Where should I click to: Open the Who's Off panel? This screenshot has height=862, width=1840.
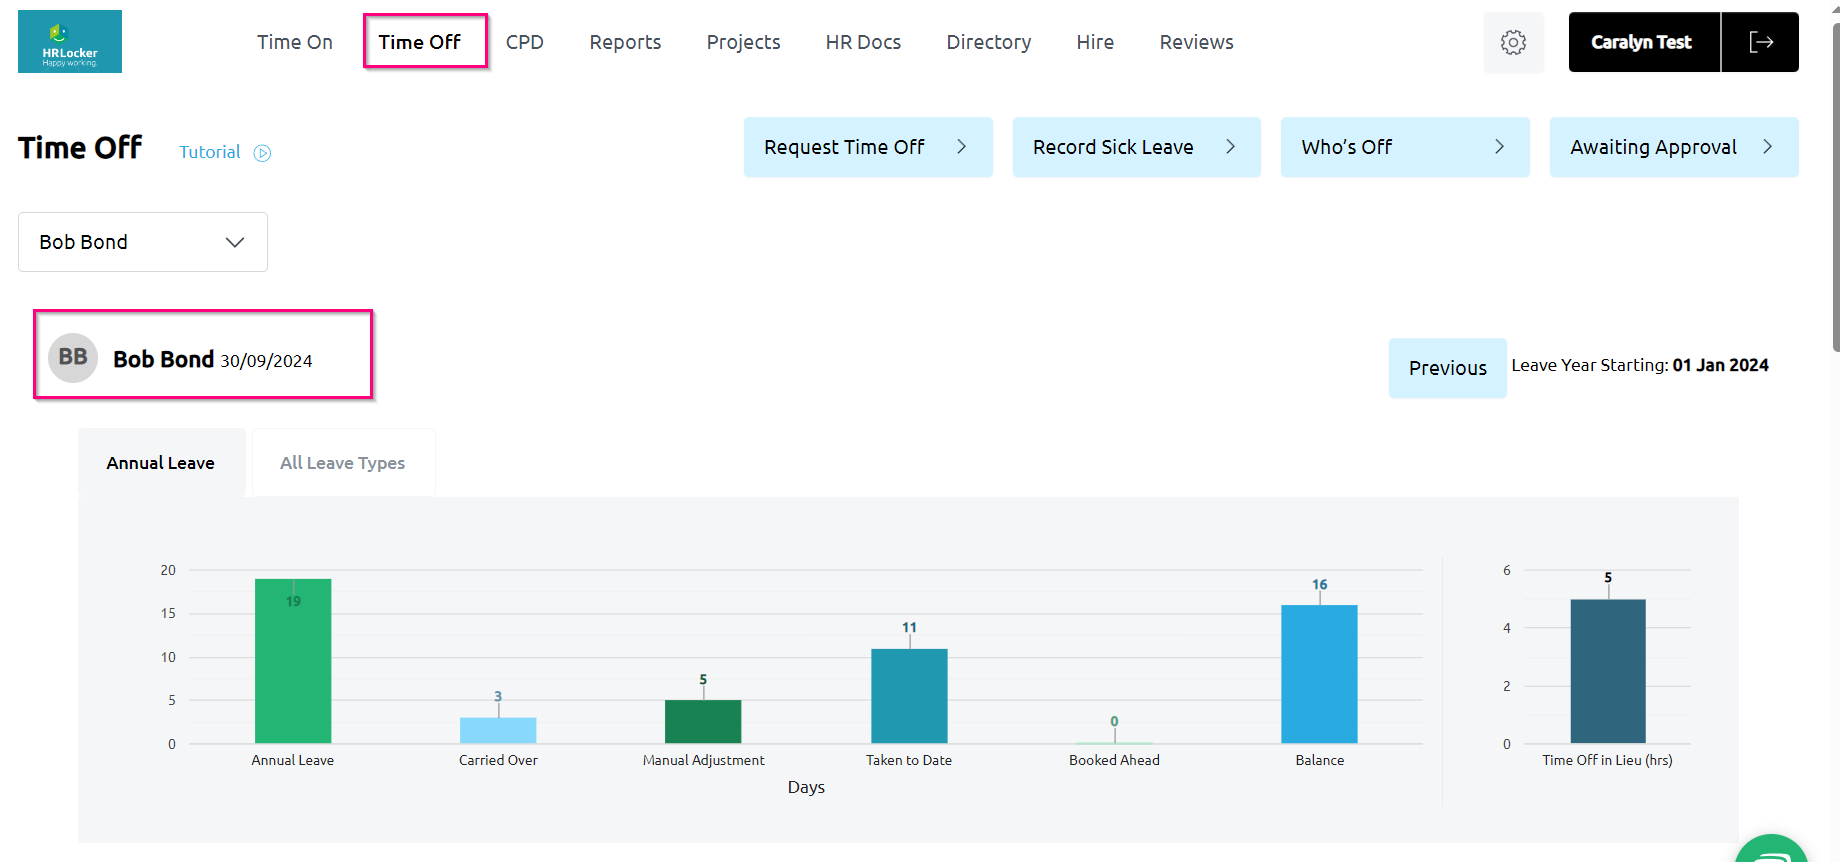point(1404,147)
